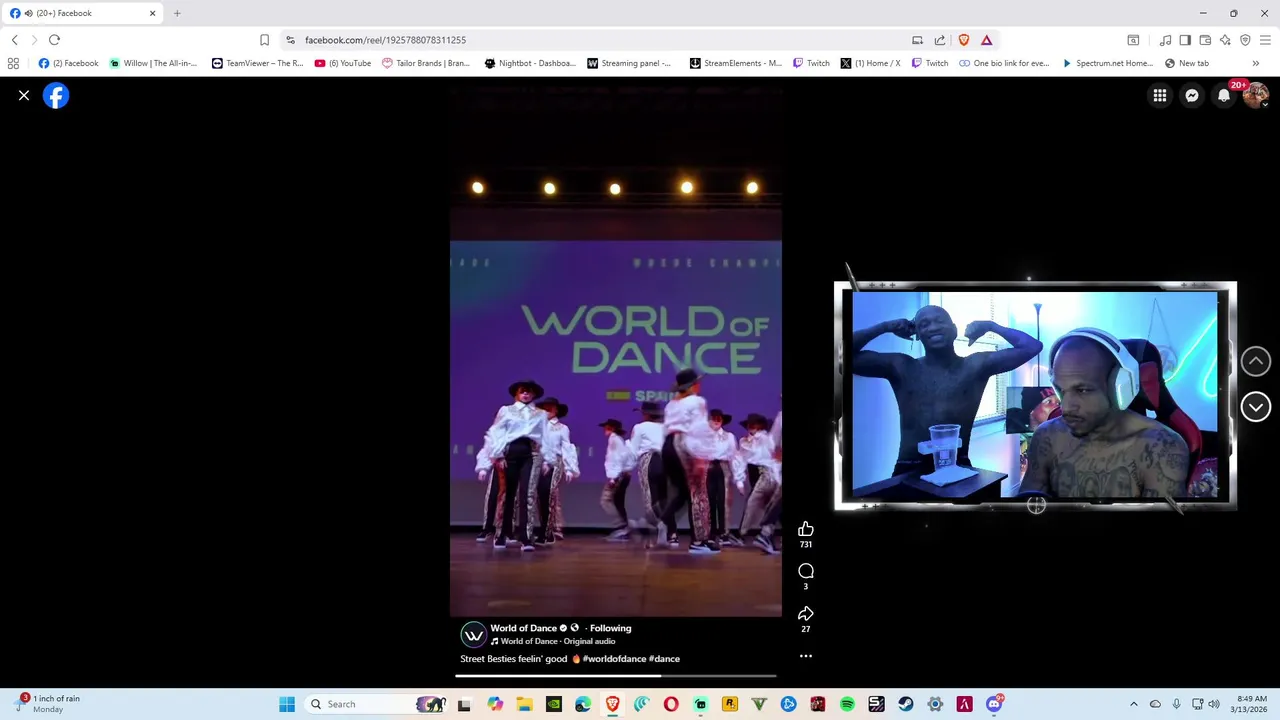Open the Nightbot Dashboard bookmark
Image resolution: width=1280 pixels, height=720 pixels.
(530, 63)
